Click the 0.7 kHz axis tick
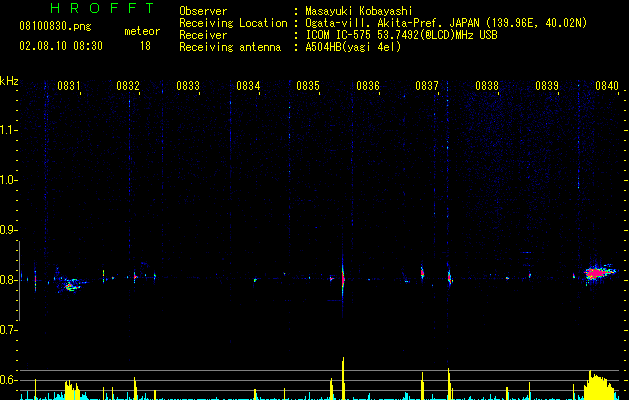The width and height of the screenshot is (629, 400). click(x=9, y=330)
